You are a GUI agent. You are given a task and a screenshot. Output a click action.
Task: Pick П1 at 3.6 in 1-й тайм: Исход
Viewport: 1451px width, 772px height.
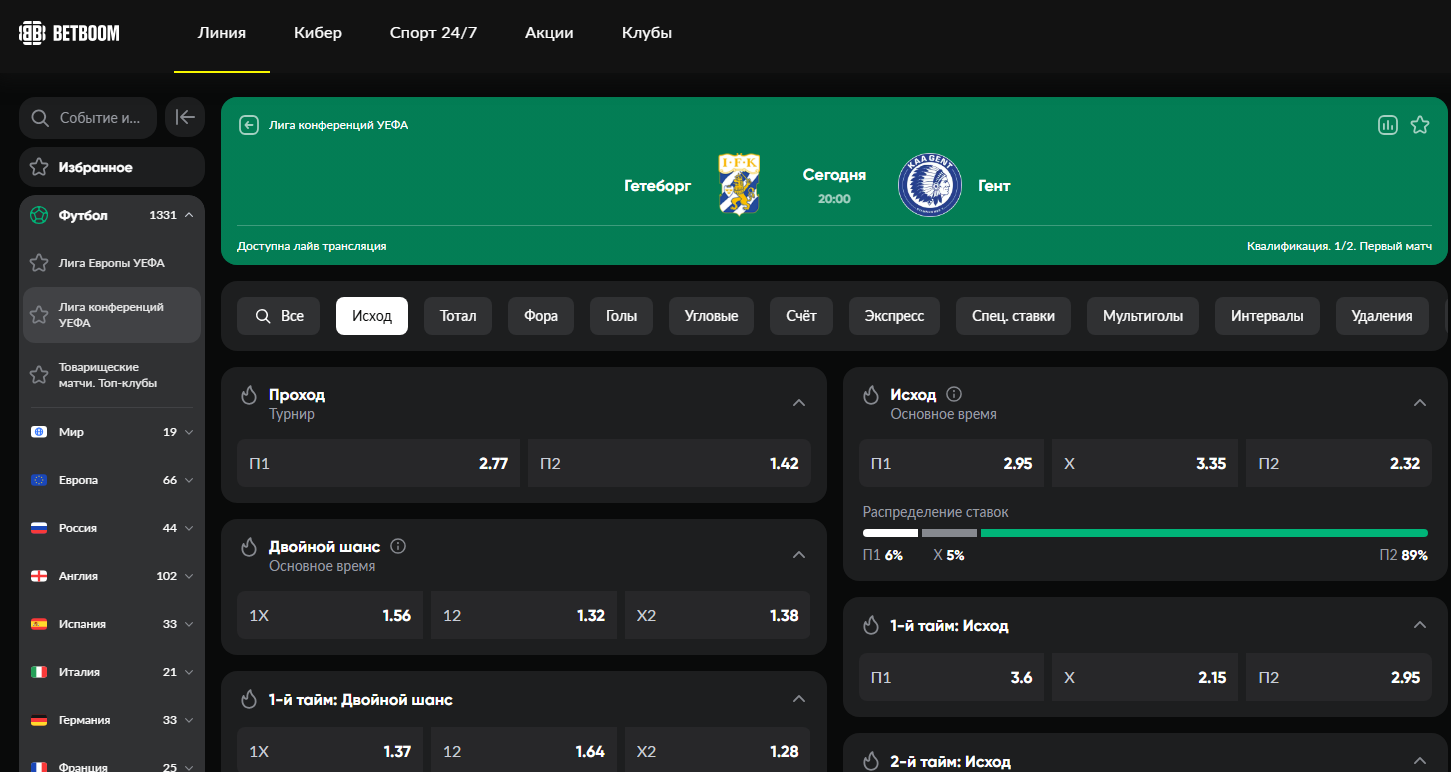coord(952,677)
